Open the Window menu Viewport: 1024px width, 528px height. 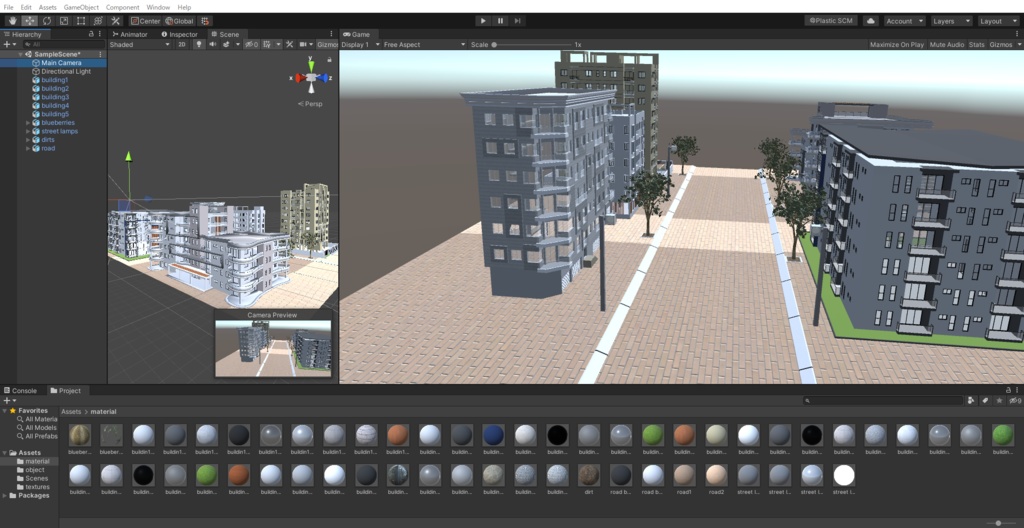click(x=158, y=7)
